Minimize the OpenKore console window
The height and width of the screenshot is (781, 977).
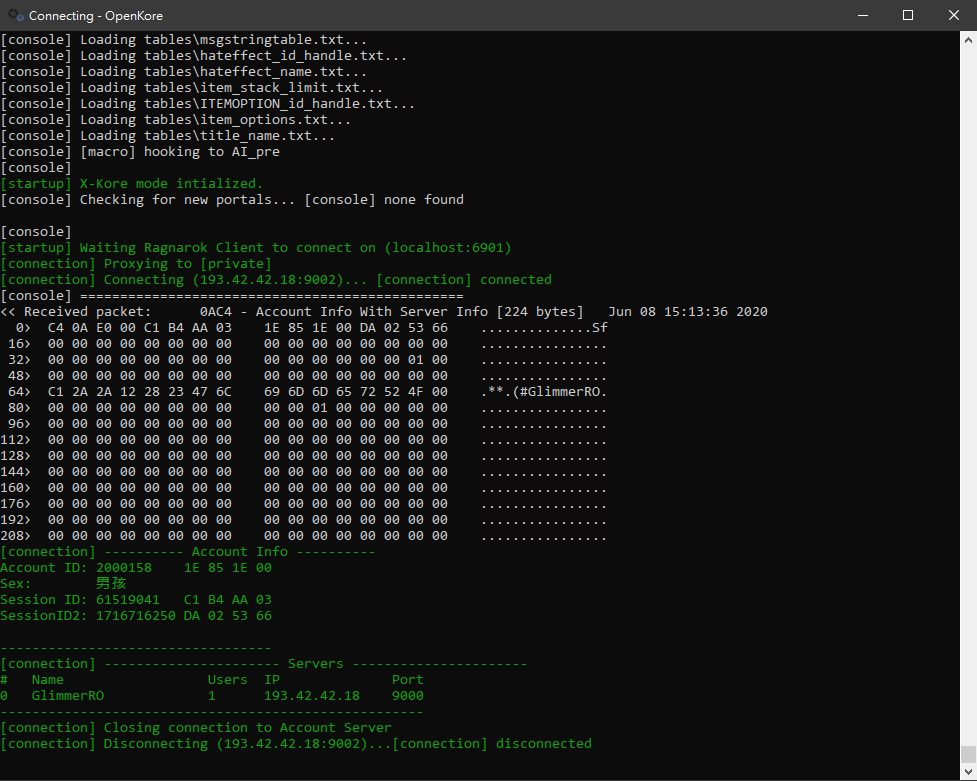click(863, 15)
